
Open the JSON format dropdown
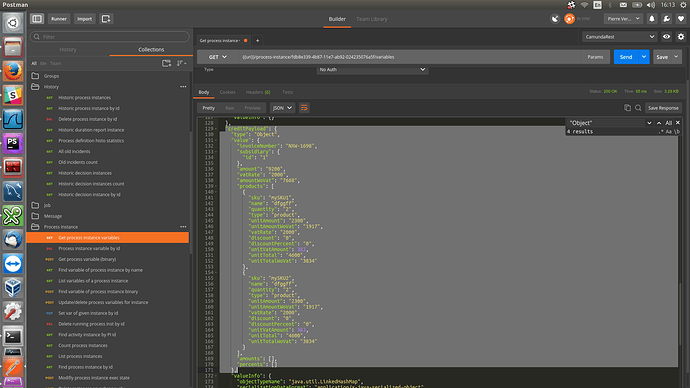[x=282, y=108]
